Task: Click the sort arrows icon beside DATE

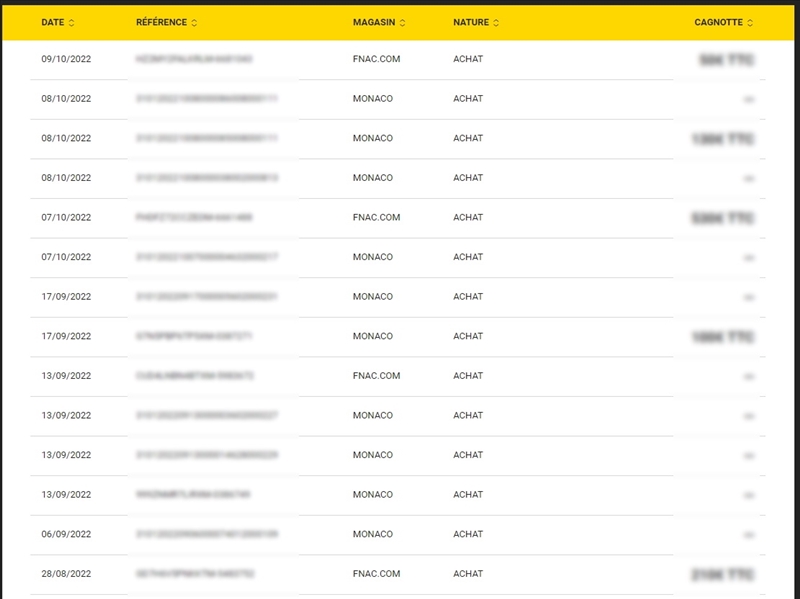Action: click(72, 23)
